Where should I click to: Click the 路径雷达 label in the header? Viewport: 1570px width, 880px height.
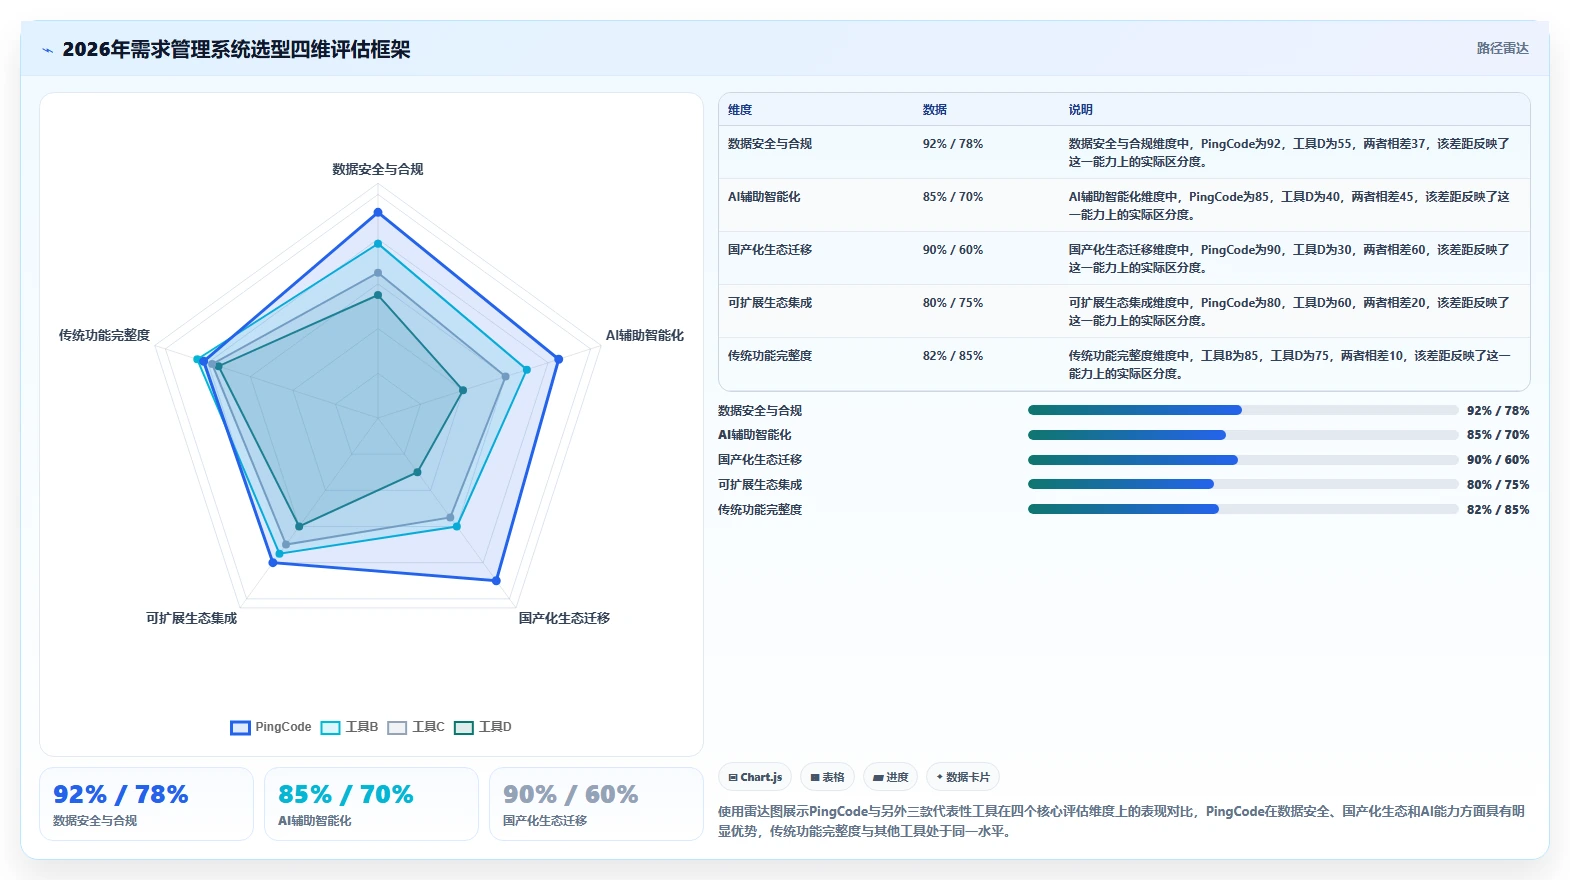pyautogui.click(x=1502, y=48)
